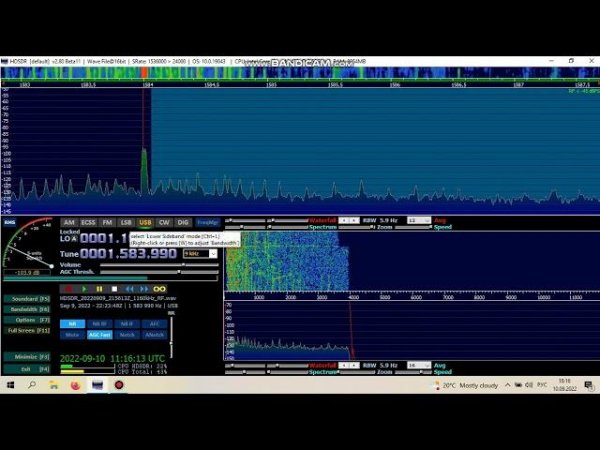This screenshot has height=450, width=600.
Task: Click the upper RBW stepper arrows
Action: click(x=349, y=220)
